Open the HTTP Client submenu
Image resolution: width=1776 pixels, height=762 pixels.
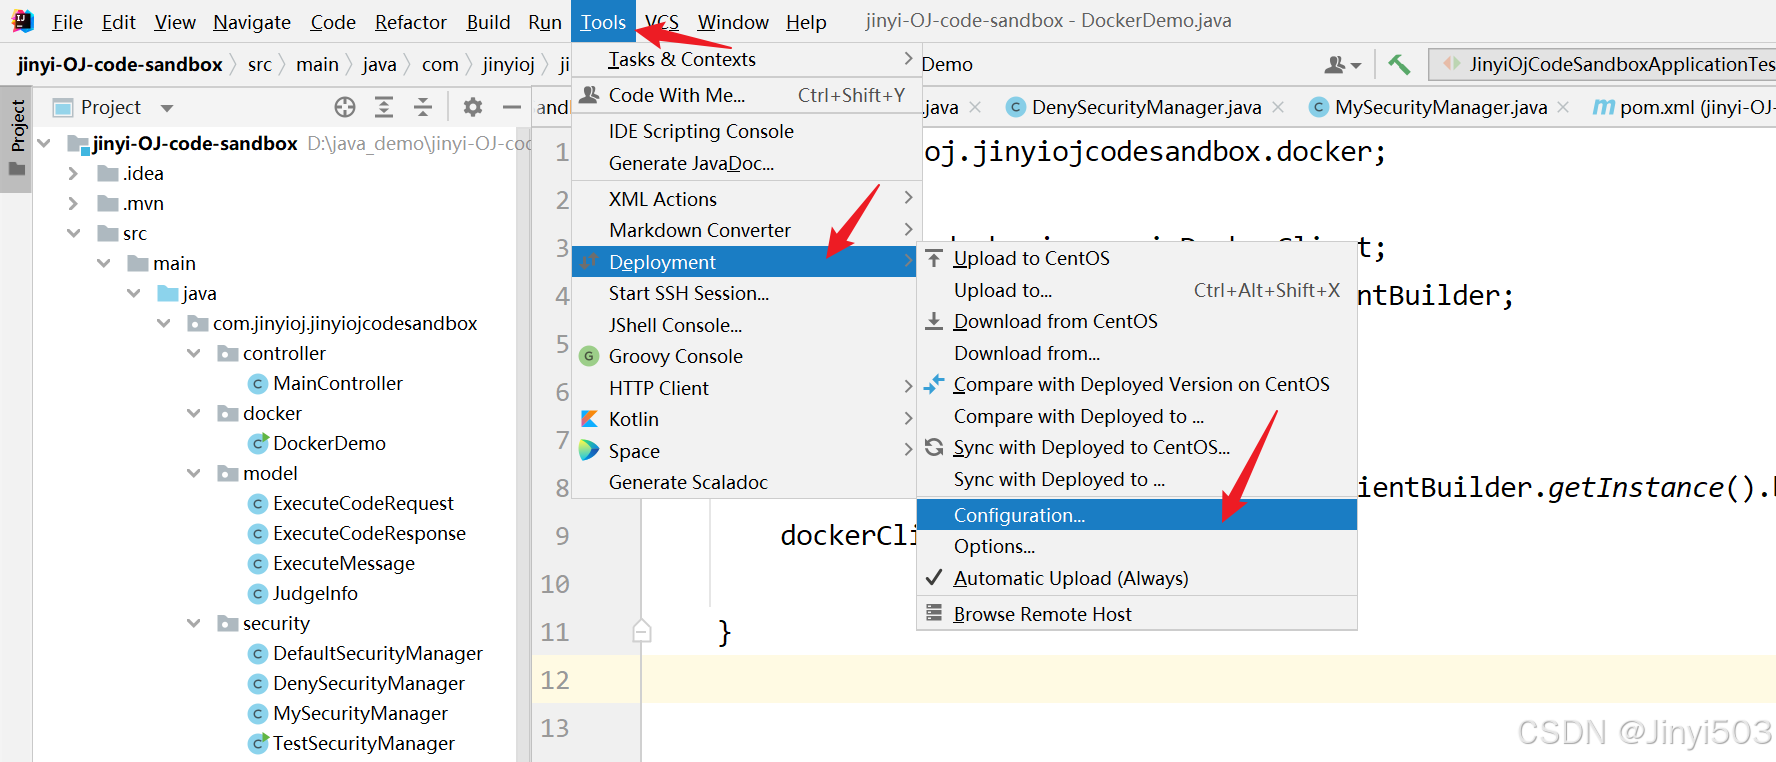click(x=744, y=387)
